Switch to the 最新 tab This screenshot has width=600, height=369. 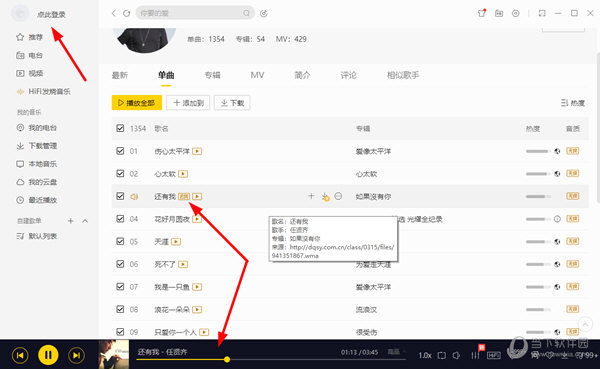coord(120,75)
